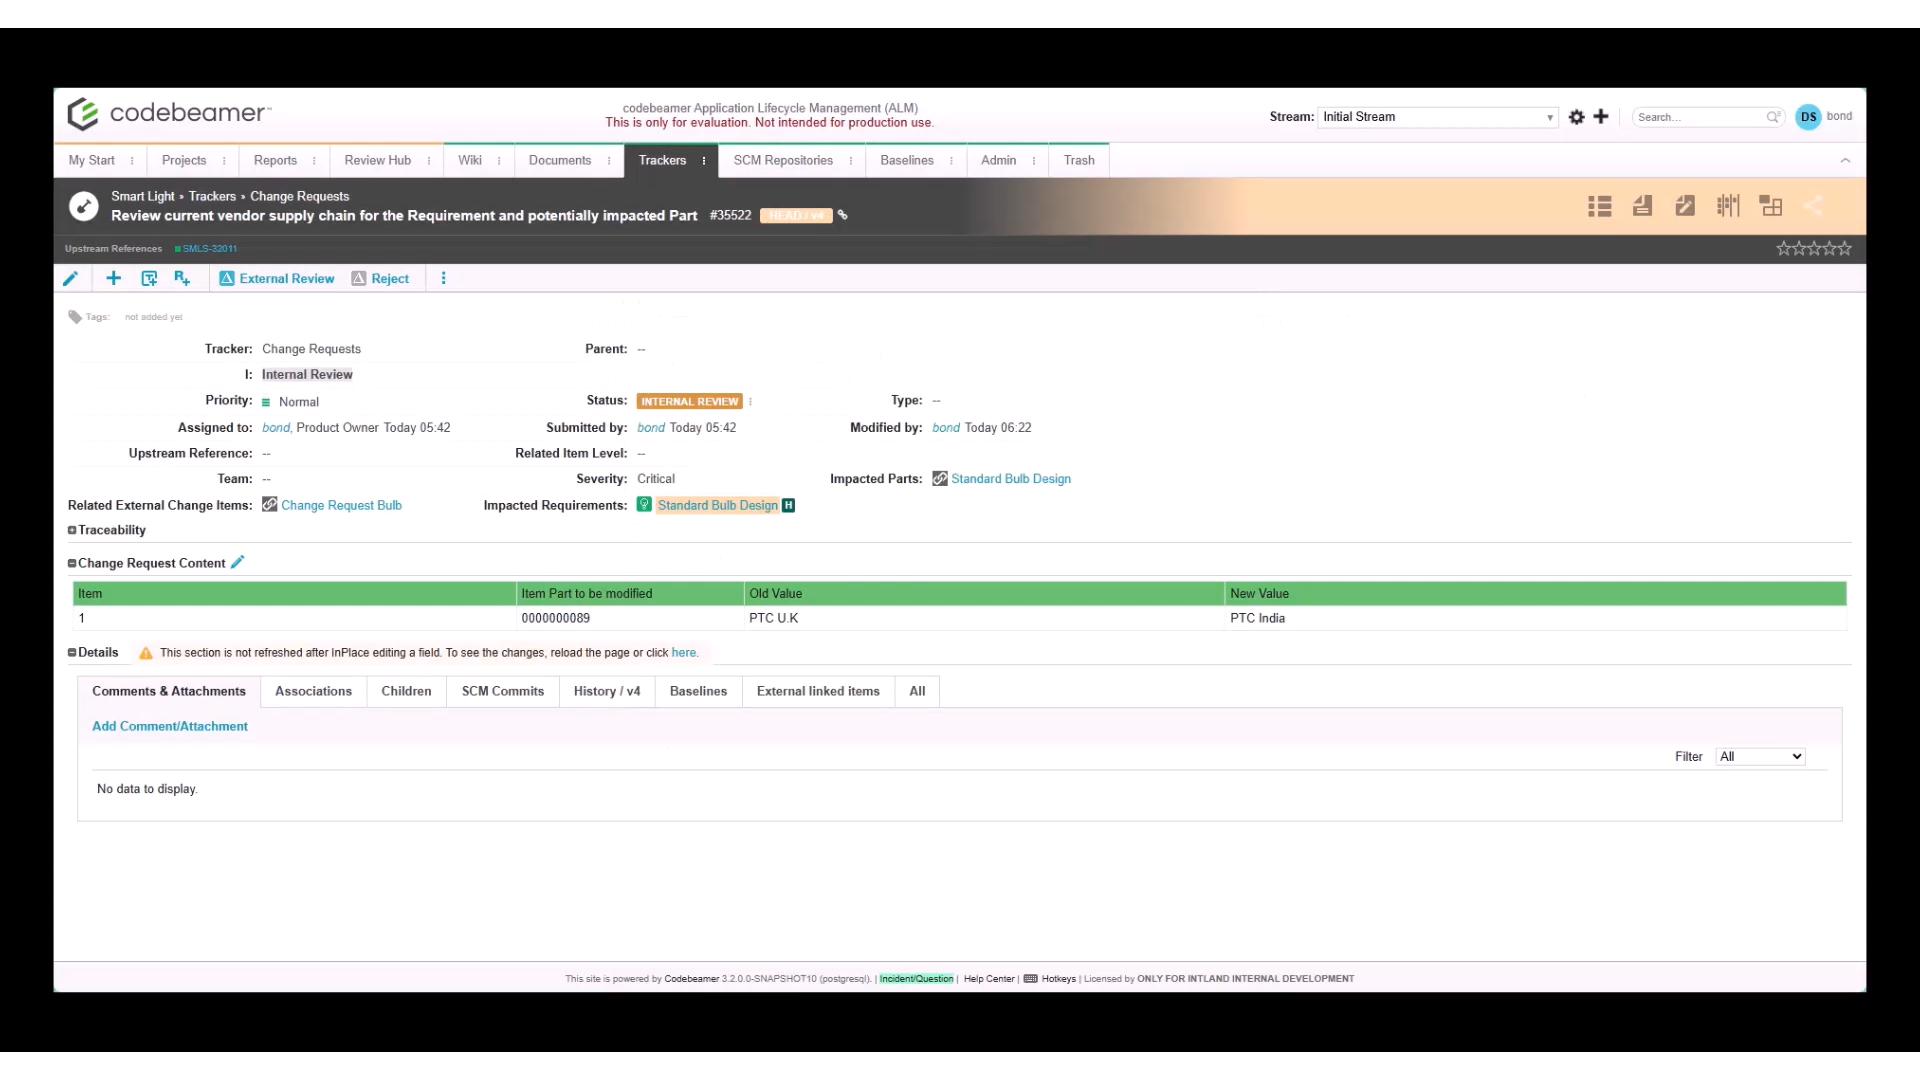
Task: Collapse the top navigation bar with the chevron
Action: 1845,160
